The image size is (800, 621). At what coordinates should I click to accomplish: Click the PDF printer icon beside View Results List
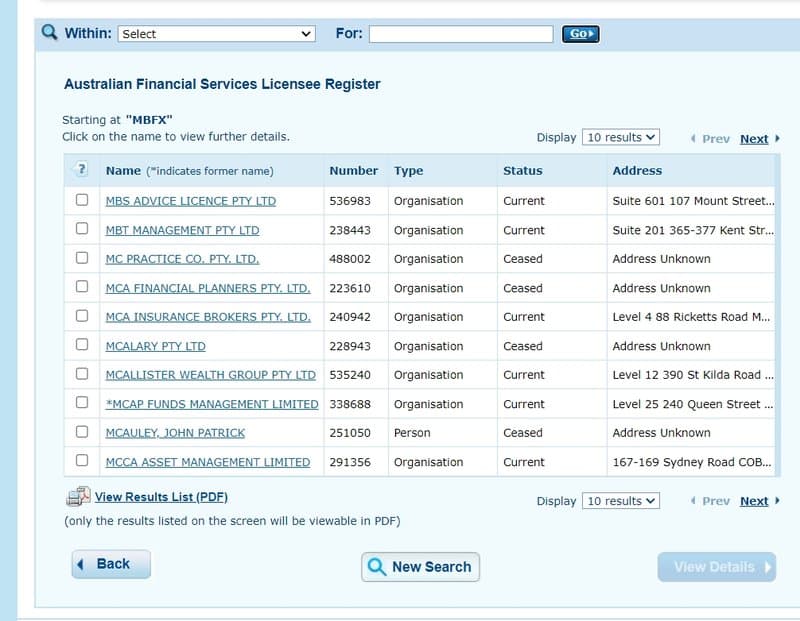(x=78, y=496)
